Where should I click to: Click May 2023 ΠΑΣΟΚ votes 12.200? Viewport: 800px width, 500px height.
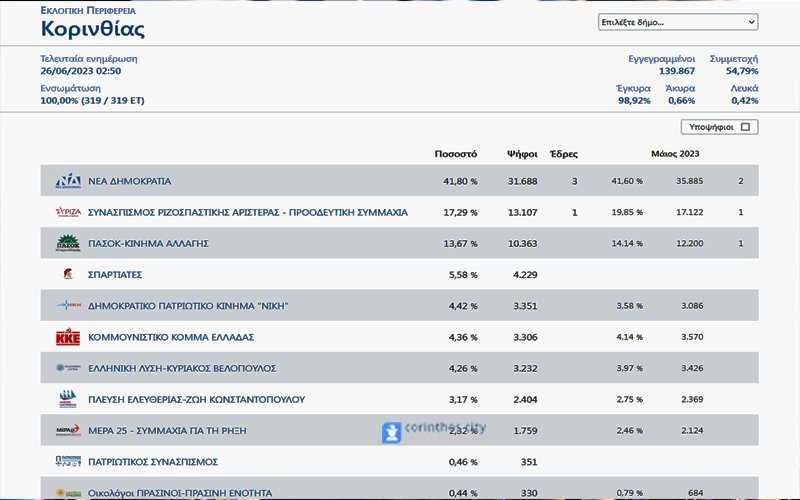point(689,243)
